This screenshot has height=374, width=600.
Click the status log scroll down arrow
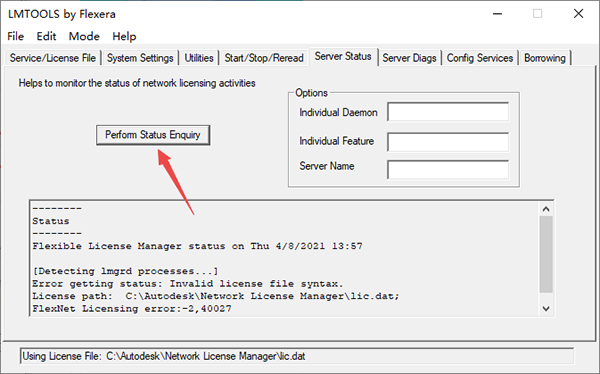[546, 308]
